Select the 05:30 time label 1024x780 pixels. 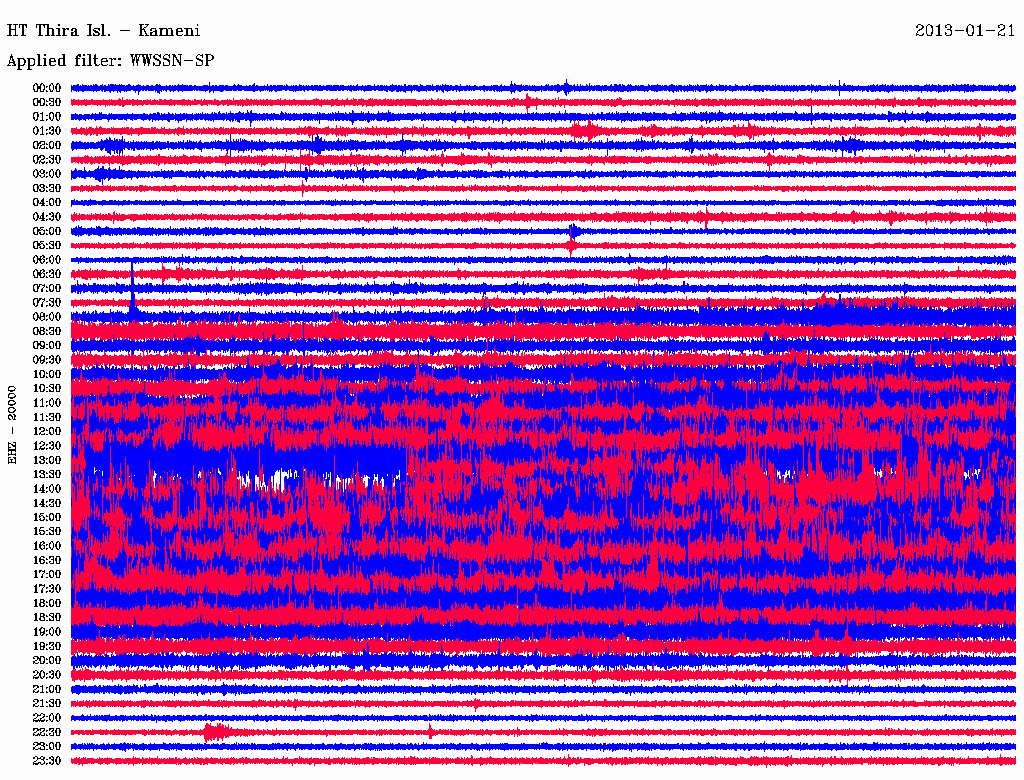click(x=46, y=245)
